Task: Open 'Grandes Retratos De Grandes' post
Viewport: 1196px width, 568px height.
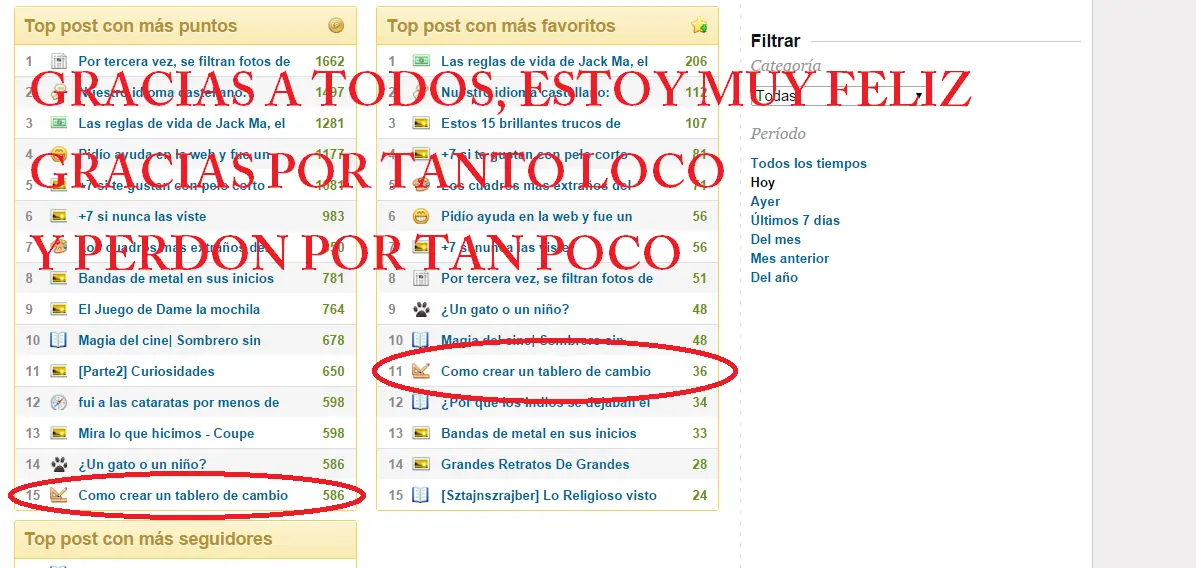Action: (535, 464)
